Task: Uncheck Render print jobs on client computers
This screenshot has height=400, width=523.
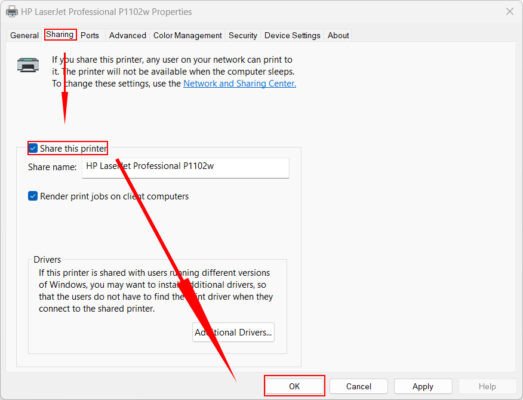Action: (x=33, y=196)
